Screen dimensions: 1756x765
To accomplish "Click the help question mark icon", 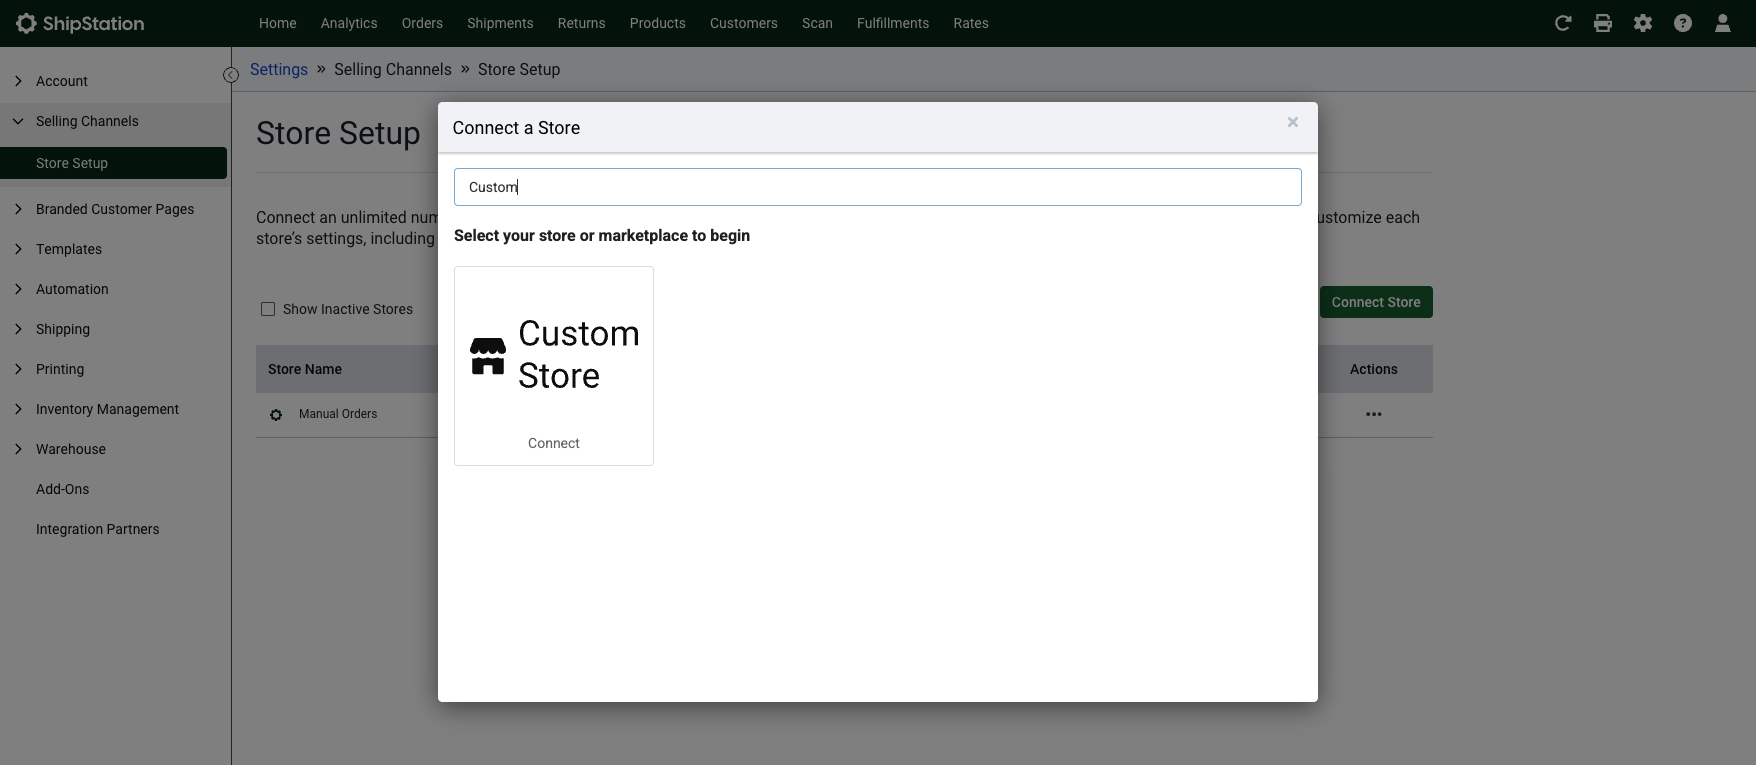I will pyautogui.click(x=1683, y=23).
